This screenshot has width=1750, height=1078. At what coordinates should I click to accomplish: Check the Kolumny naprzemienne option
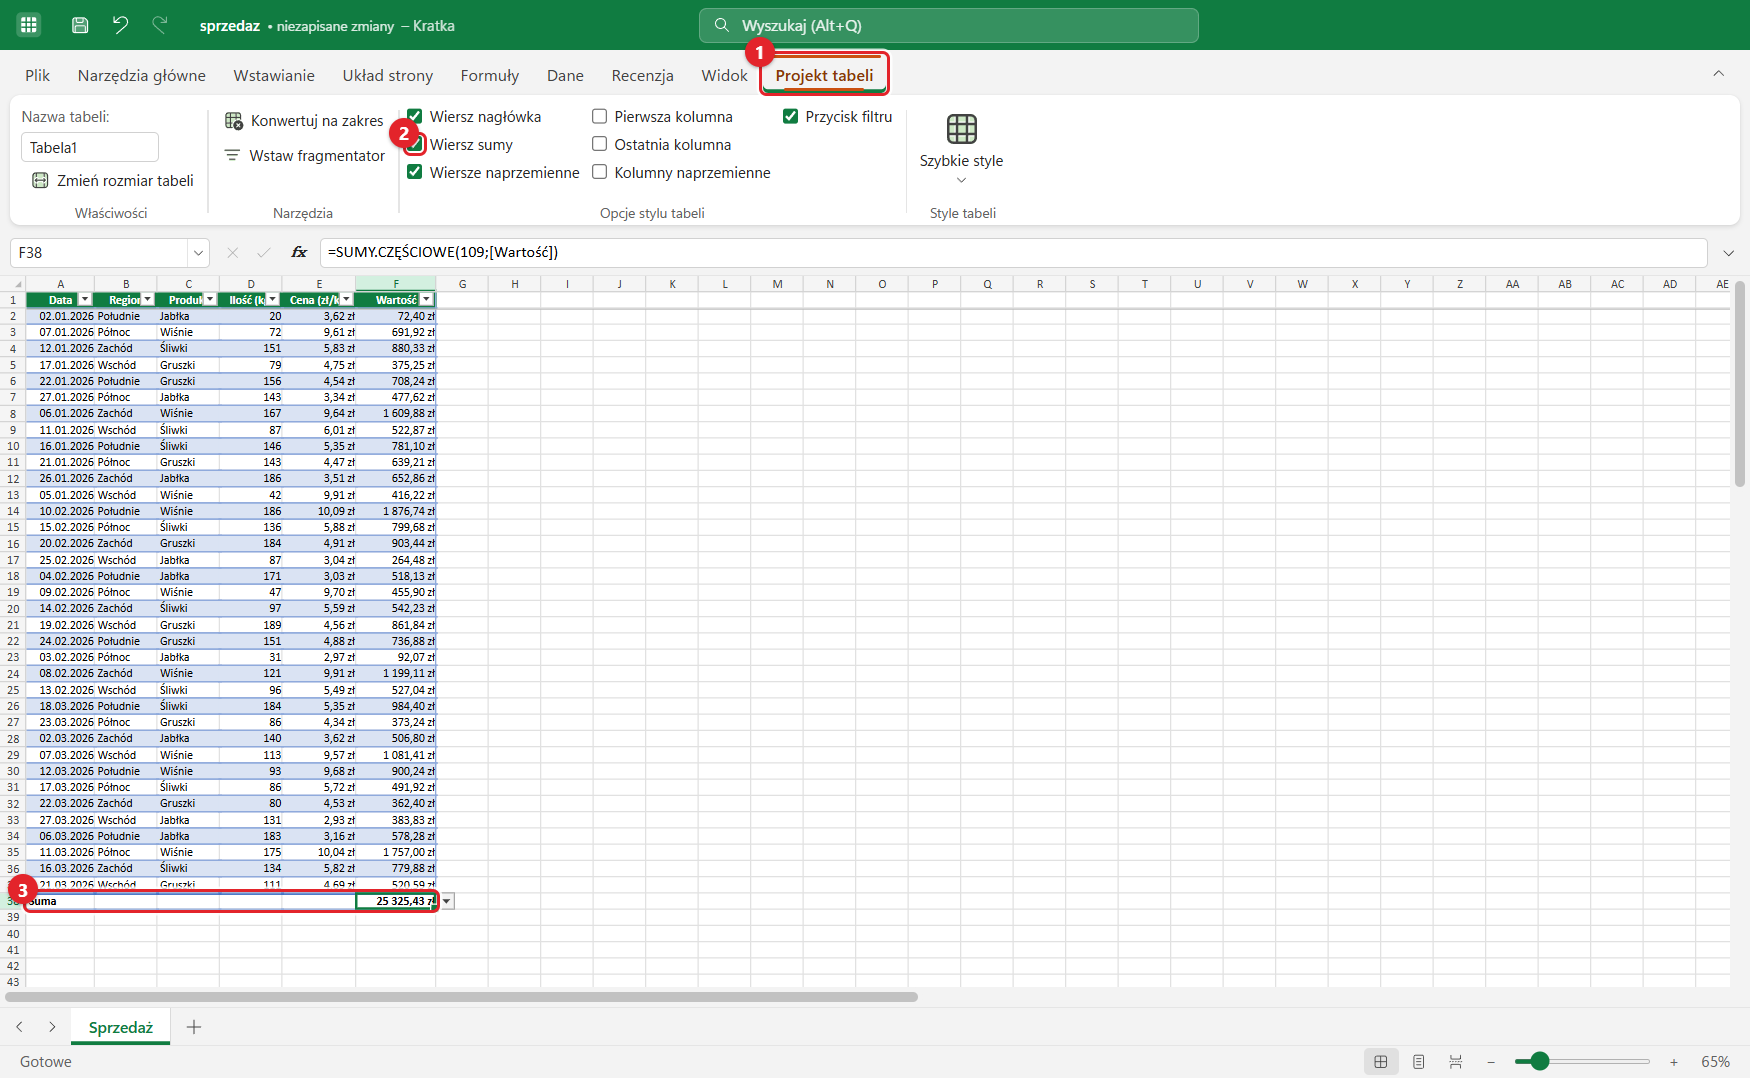[x=600, y=172]
